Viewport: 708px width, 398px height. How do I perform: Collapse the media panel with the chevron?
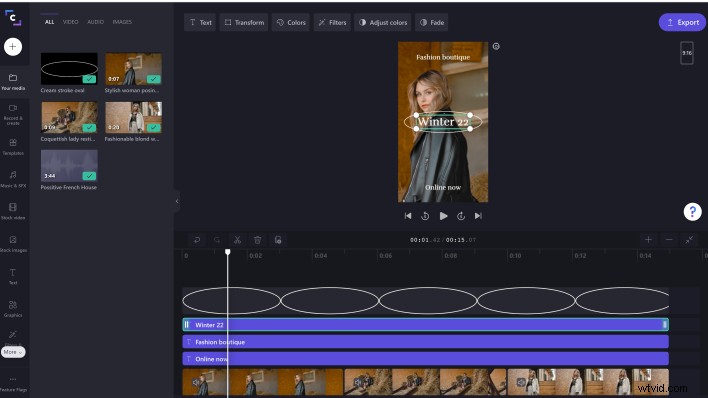pos(177,201)
